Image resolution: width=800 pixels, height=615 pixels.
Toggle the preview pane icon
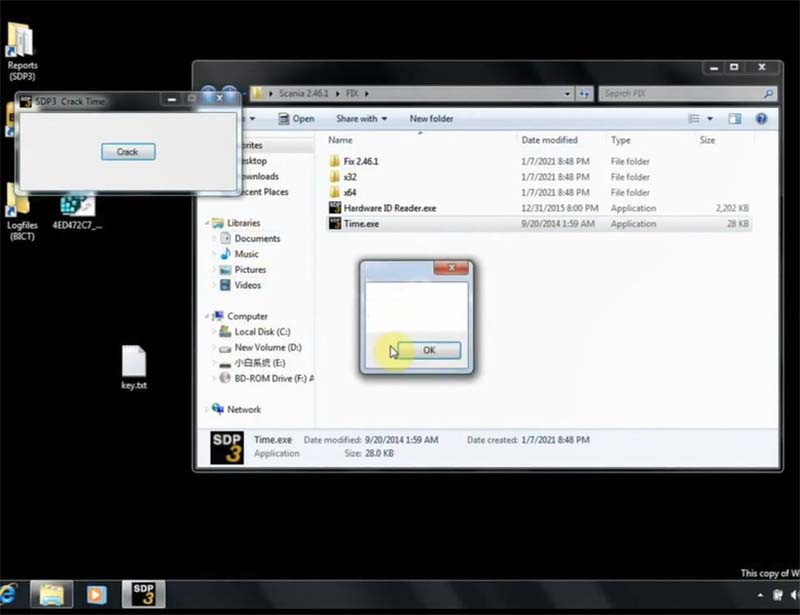[735, 119]
